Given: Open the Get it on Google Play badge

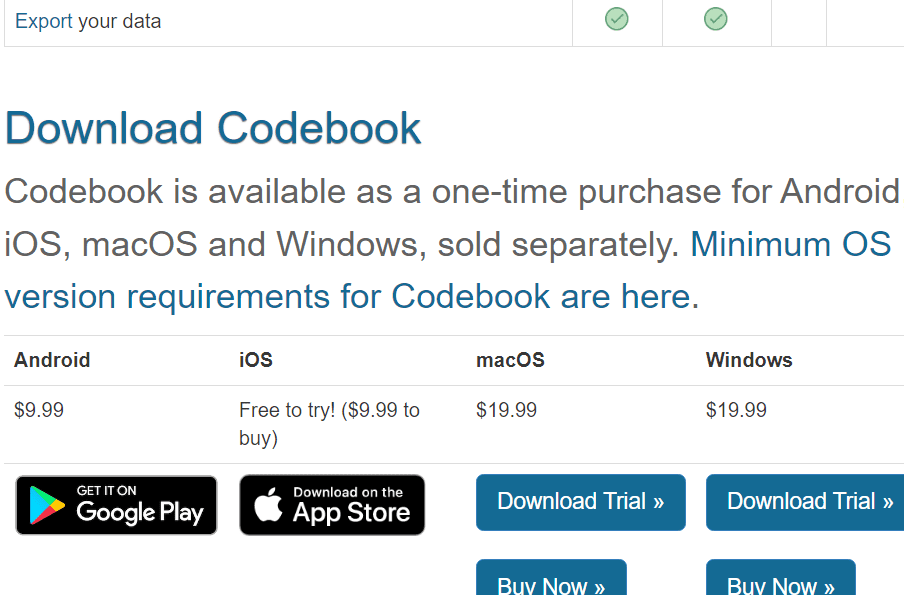Looking at the screenshot, I should click(x=116, y=505).
